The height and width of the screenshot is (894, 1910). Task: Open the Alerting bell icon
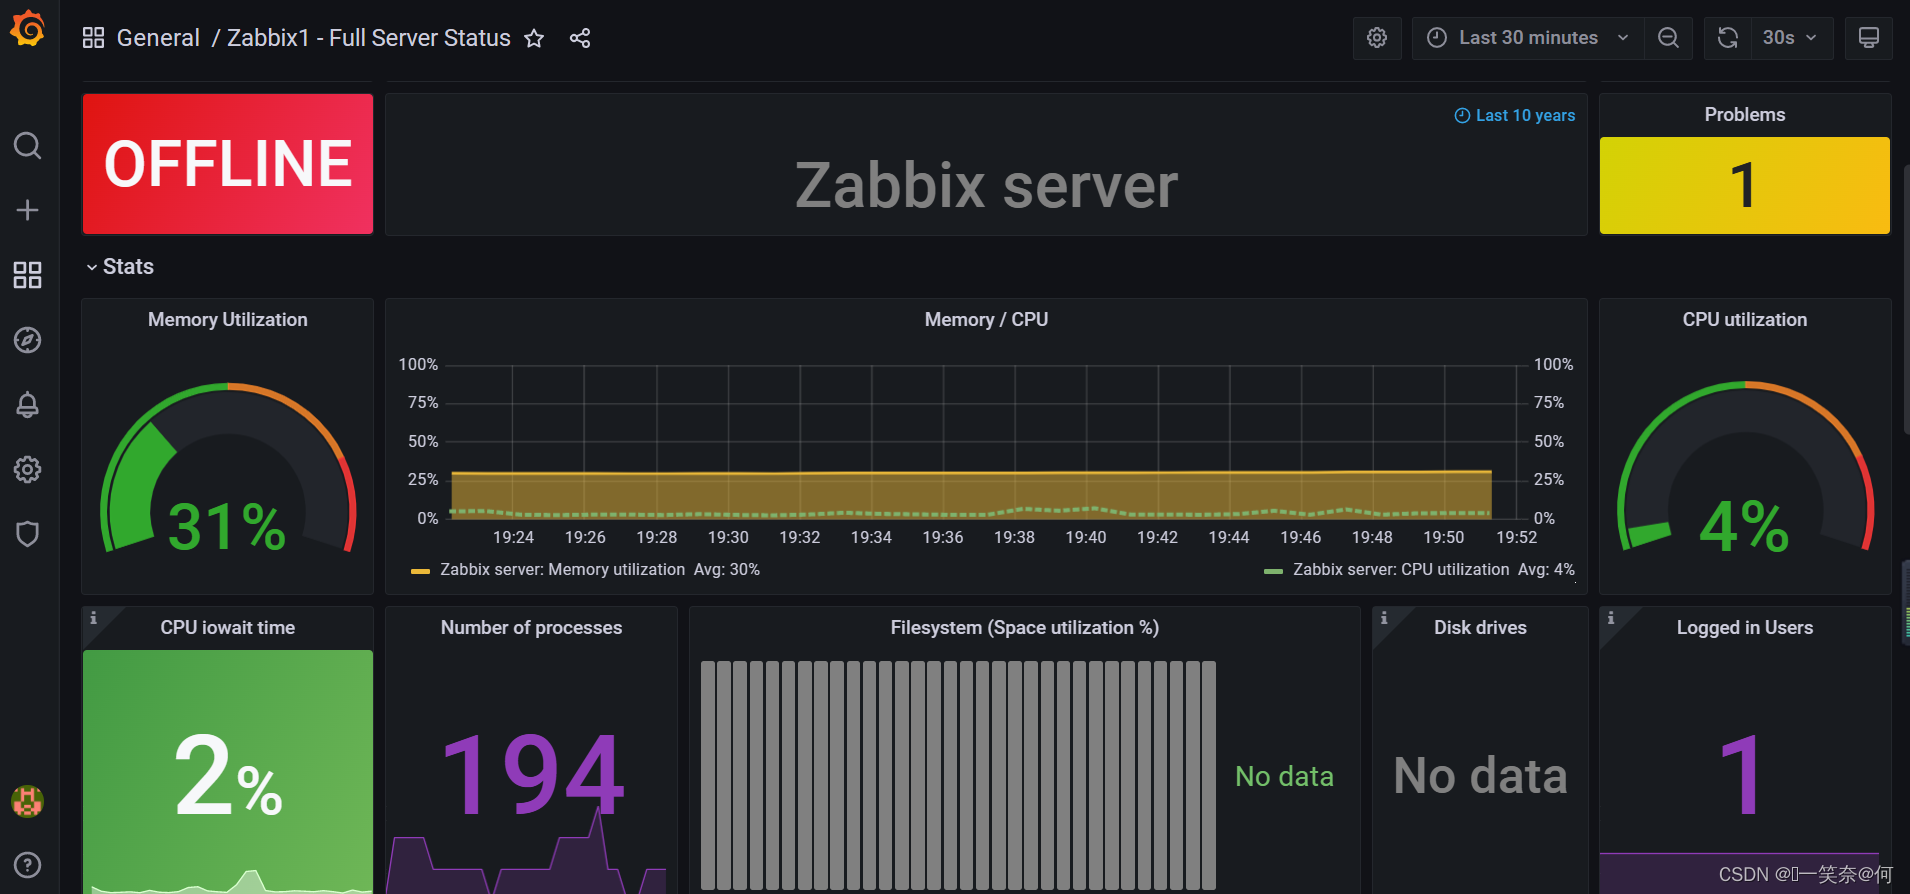tap(27, 405)
